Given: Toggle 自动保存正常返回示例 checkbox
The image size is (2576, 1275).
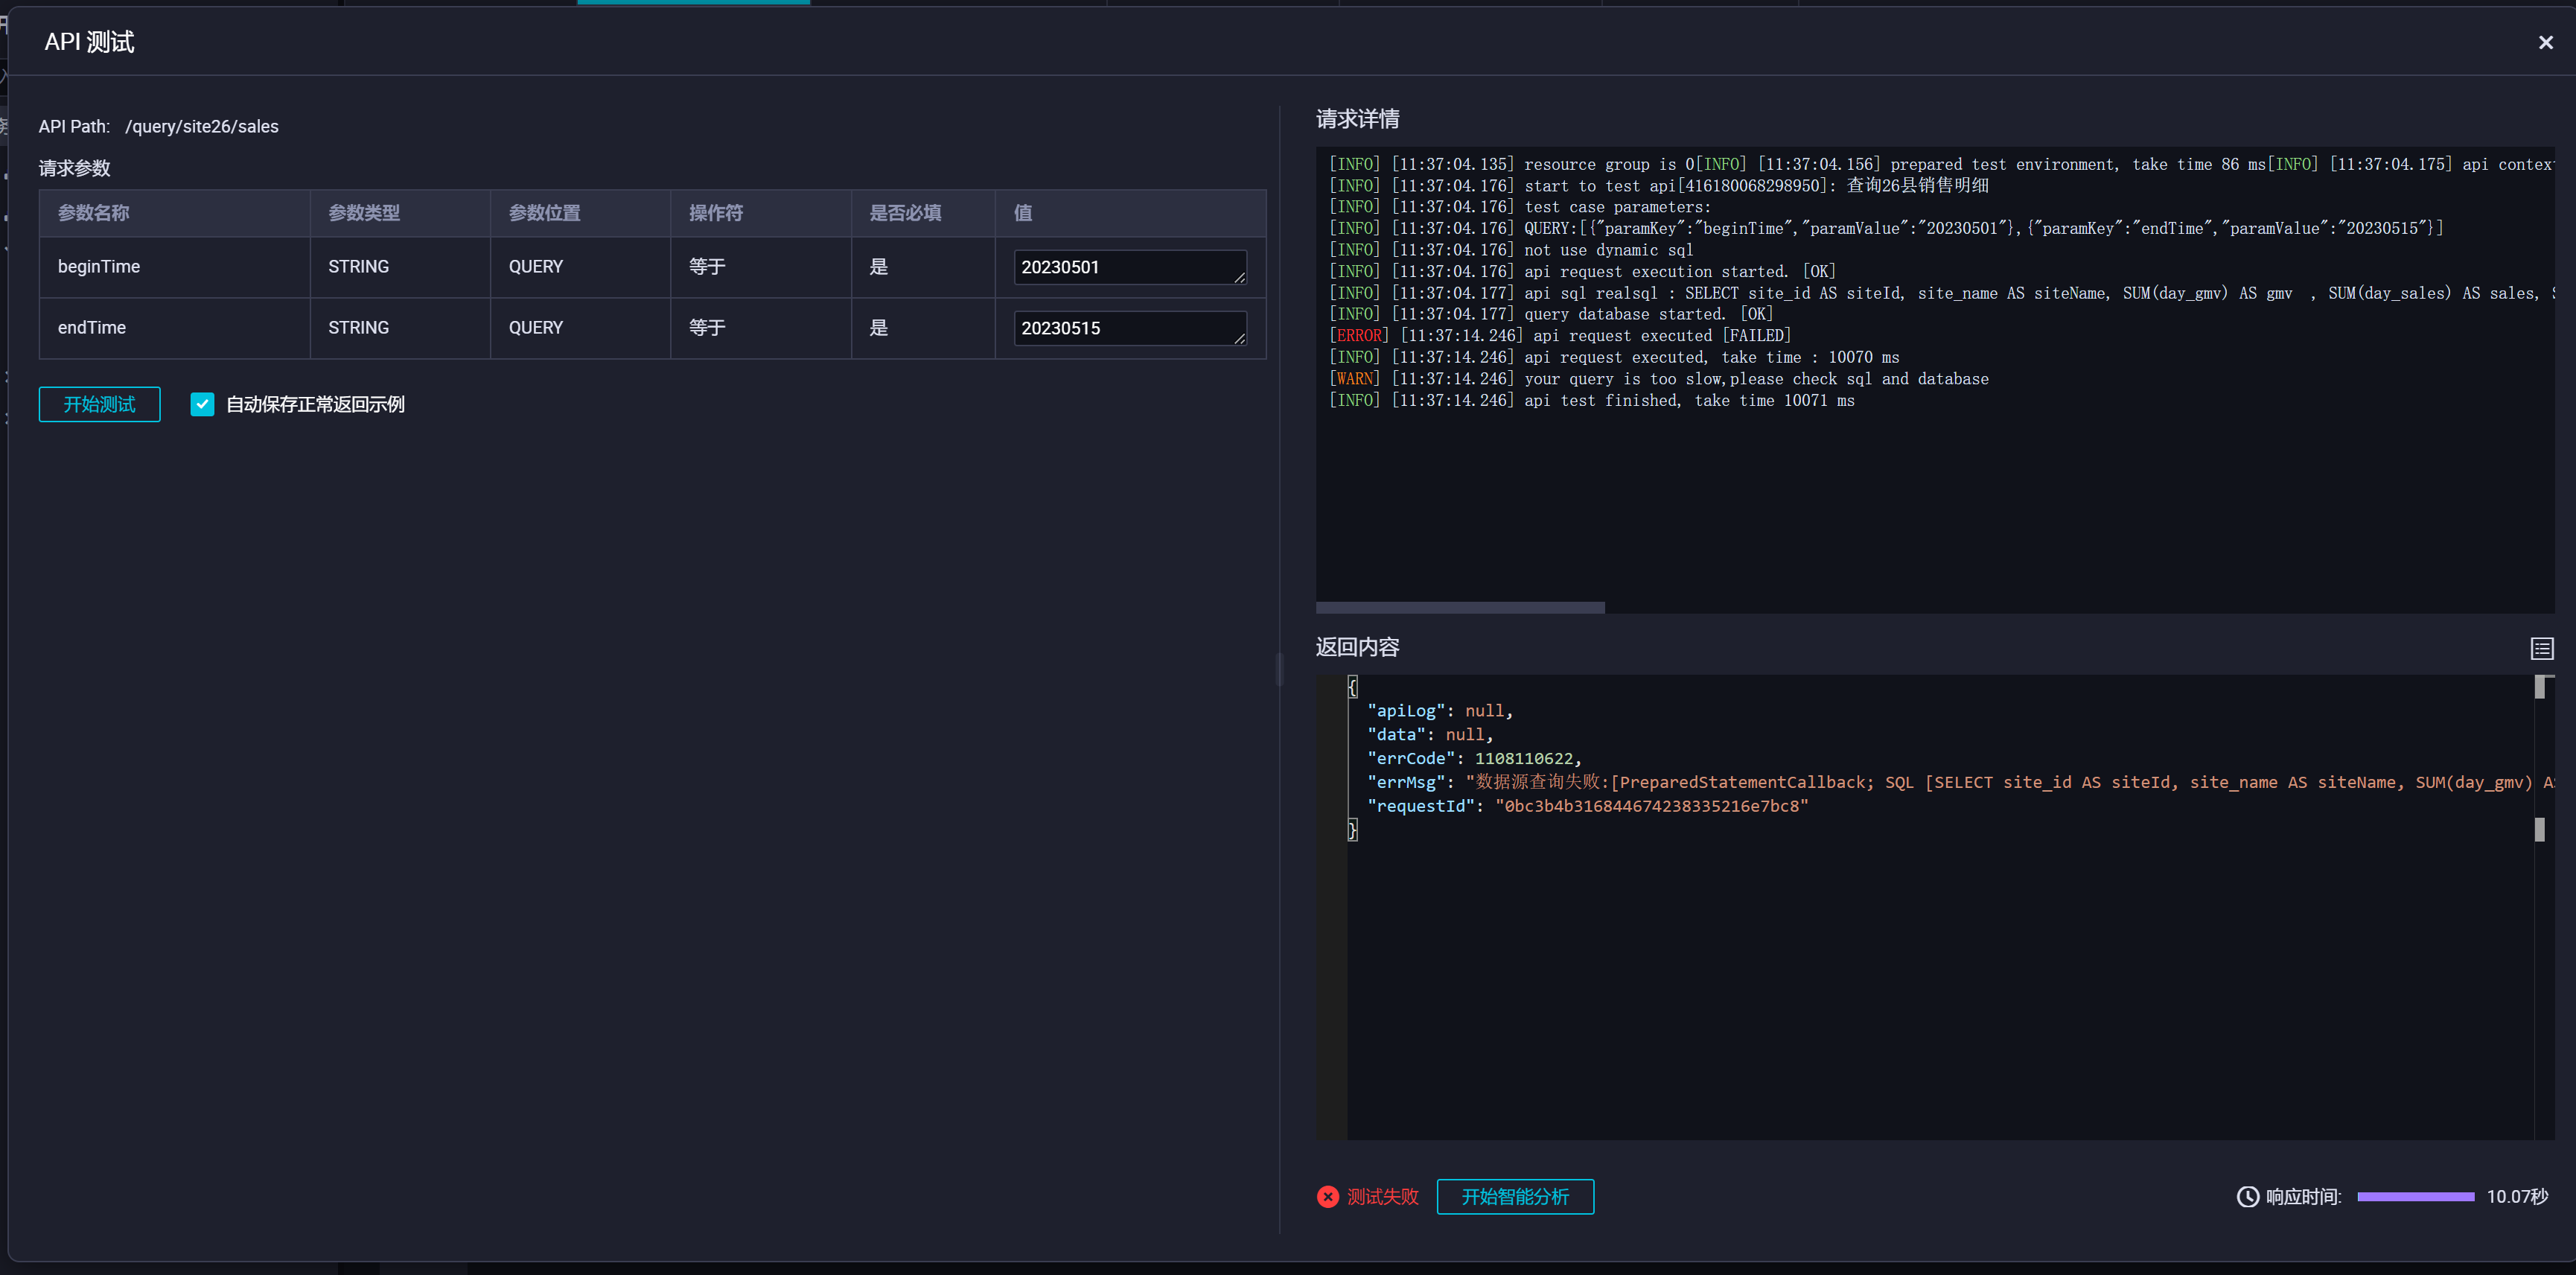Looking at the screenshot, I should (202, 404).
